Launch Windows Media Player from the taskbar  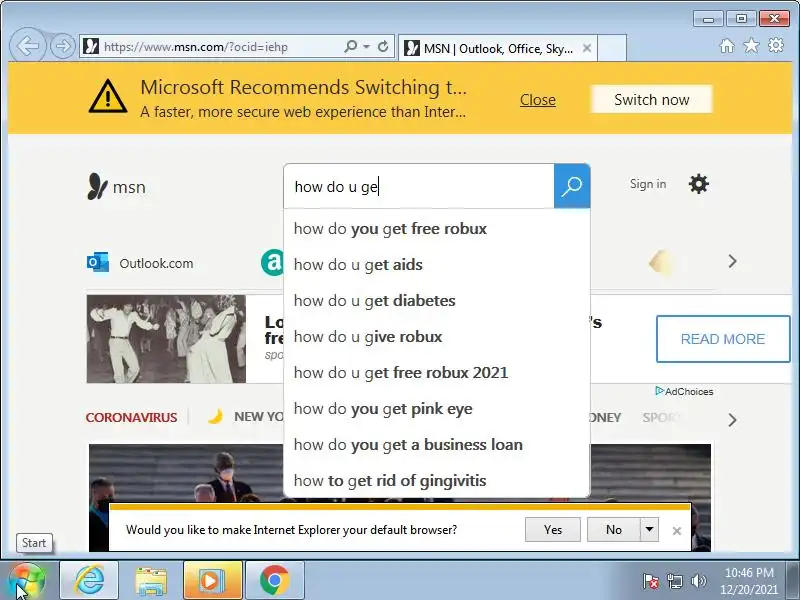coord(213,580)
